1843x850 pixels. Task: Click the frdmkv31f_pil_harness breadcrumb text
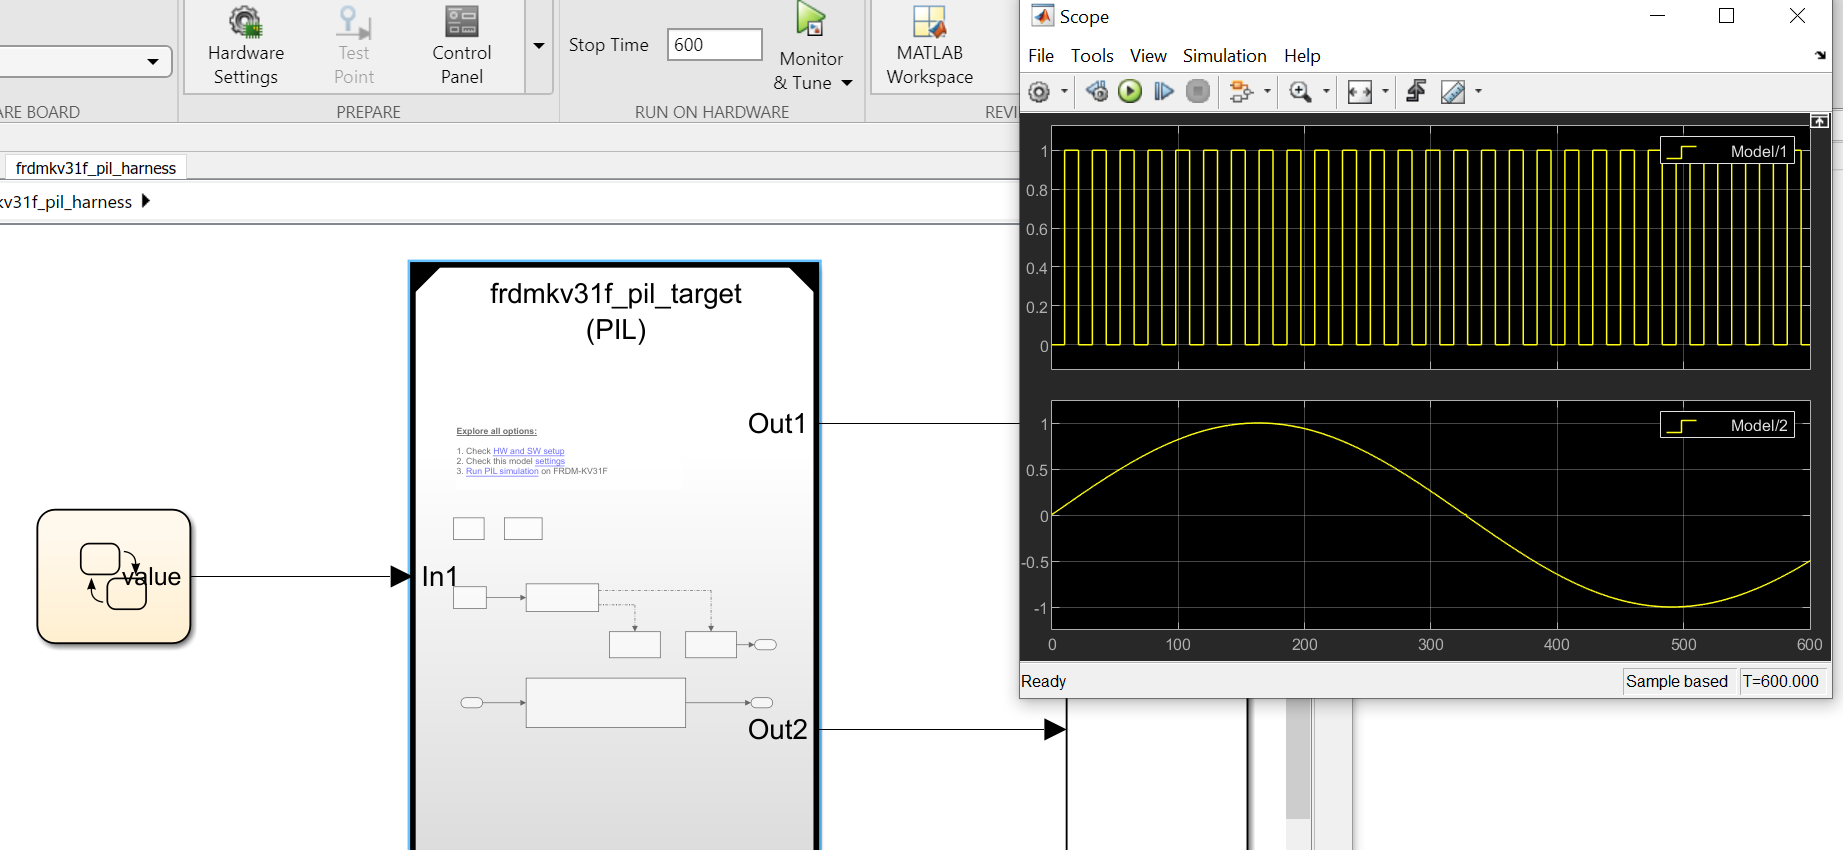[x=66, y=201]
